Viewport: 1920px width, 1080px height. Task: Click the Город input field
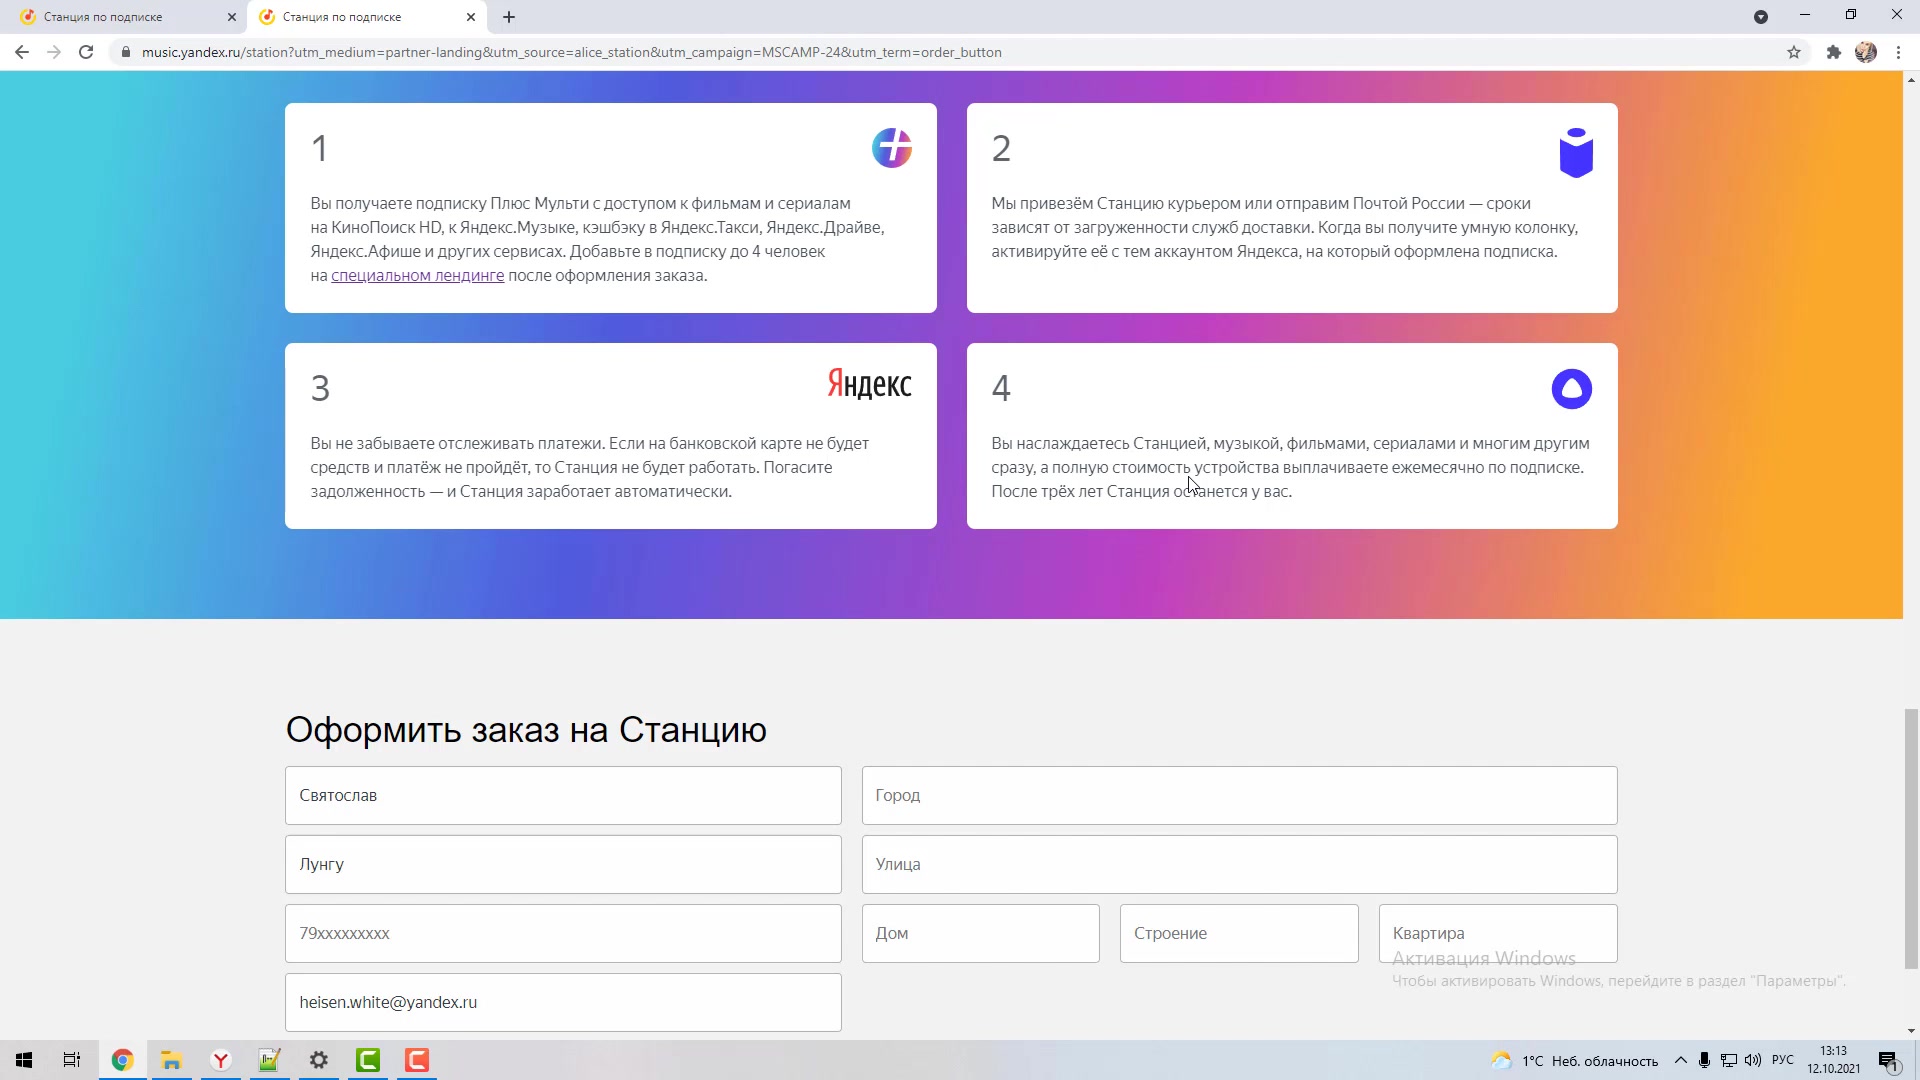[1239, 796]
